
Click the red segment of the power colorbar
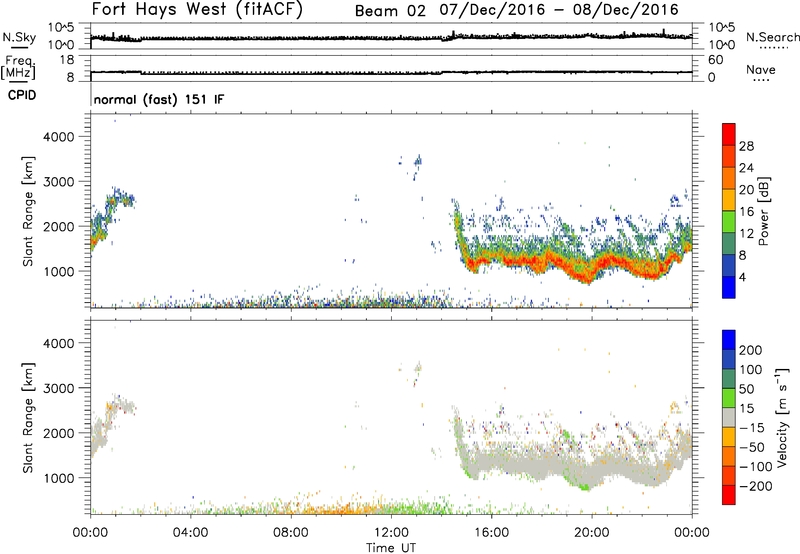click(x=729, y=134)
